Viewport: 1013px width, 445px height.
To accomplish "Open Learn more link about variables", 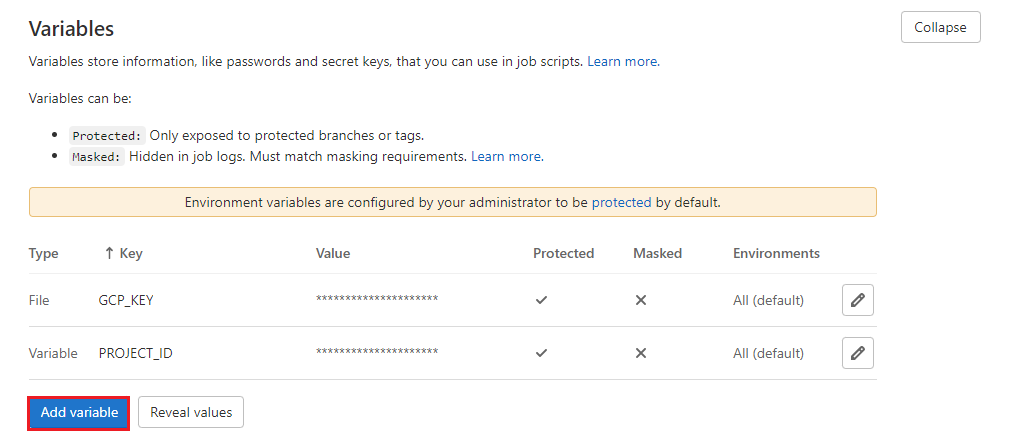I will click(622, 62).
